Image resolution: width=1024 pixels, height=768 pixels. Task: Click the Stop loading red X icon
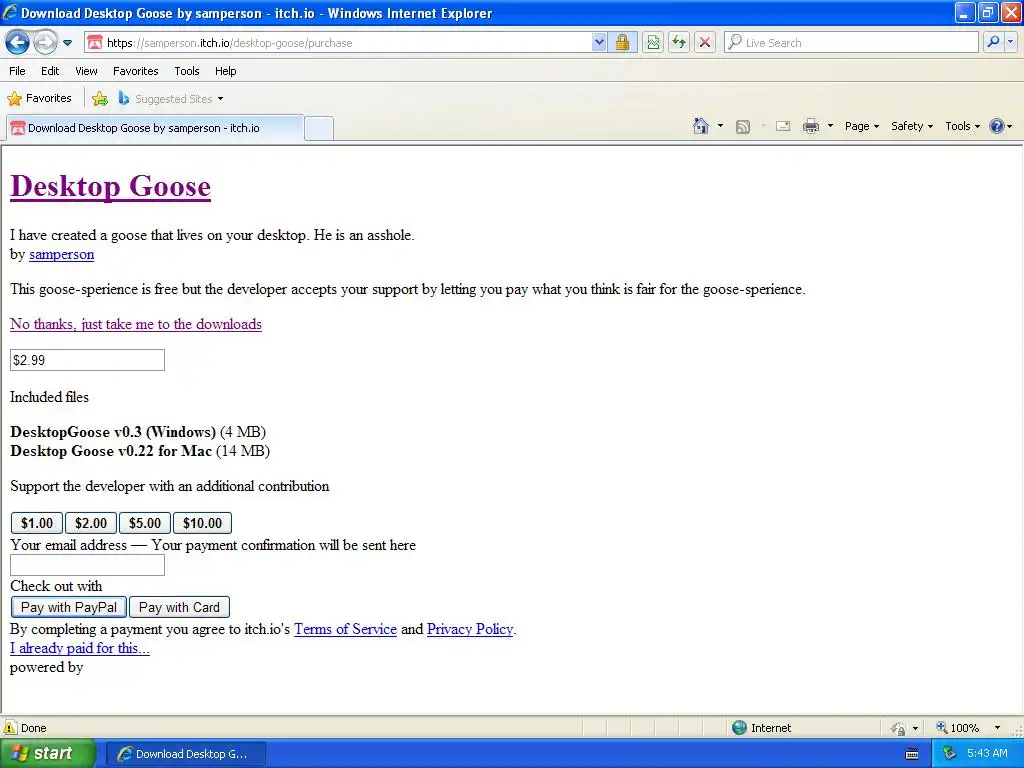pos(705,43)
